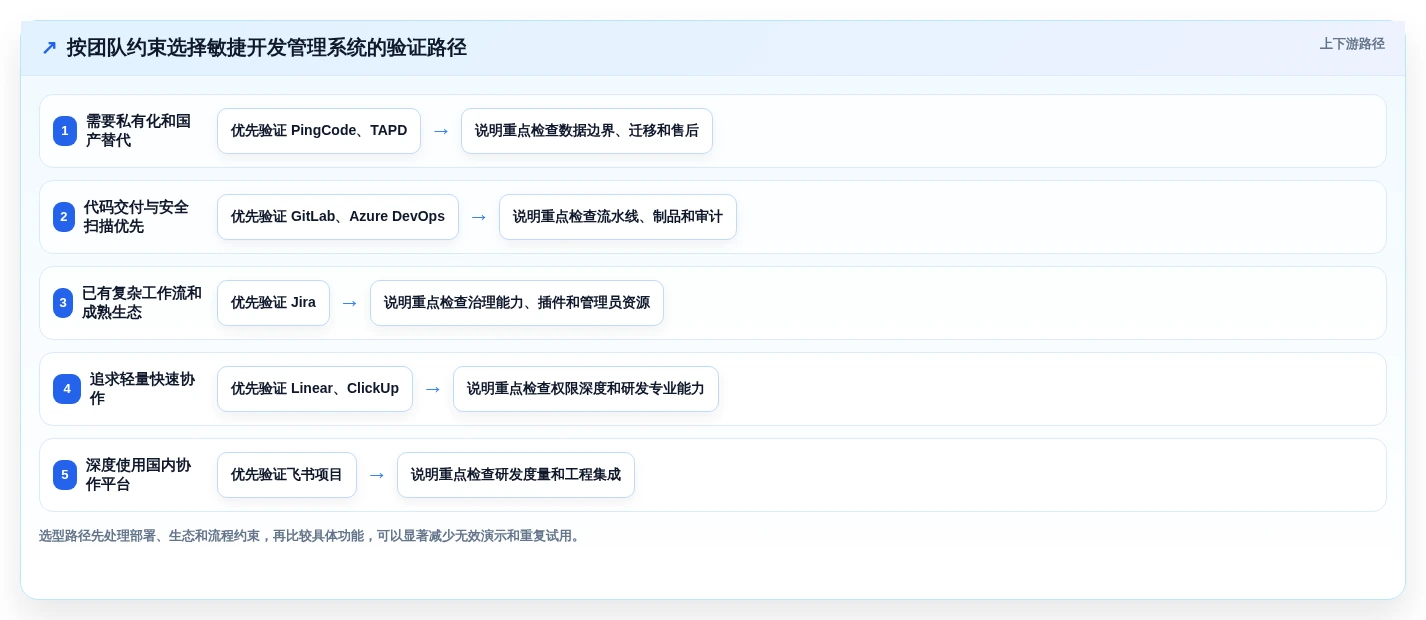Screen dimensions: 1426x620
Task: Select the 需要私有化和国产替代 label
Action: pyautogui.click(x=138, y=131)
